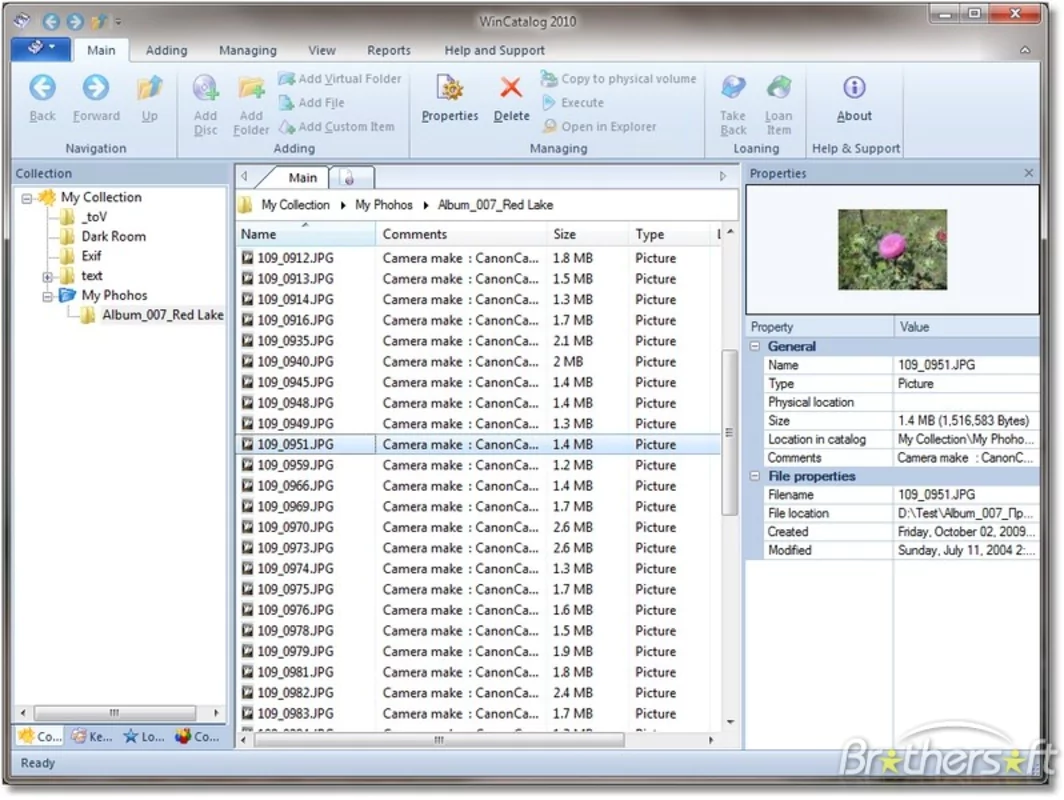Click the About icon in Help & Support
The width and height of the screenshot is (1064, 800).
coord(853,90)
